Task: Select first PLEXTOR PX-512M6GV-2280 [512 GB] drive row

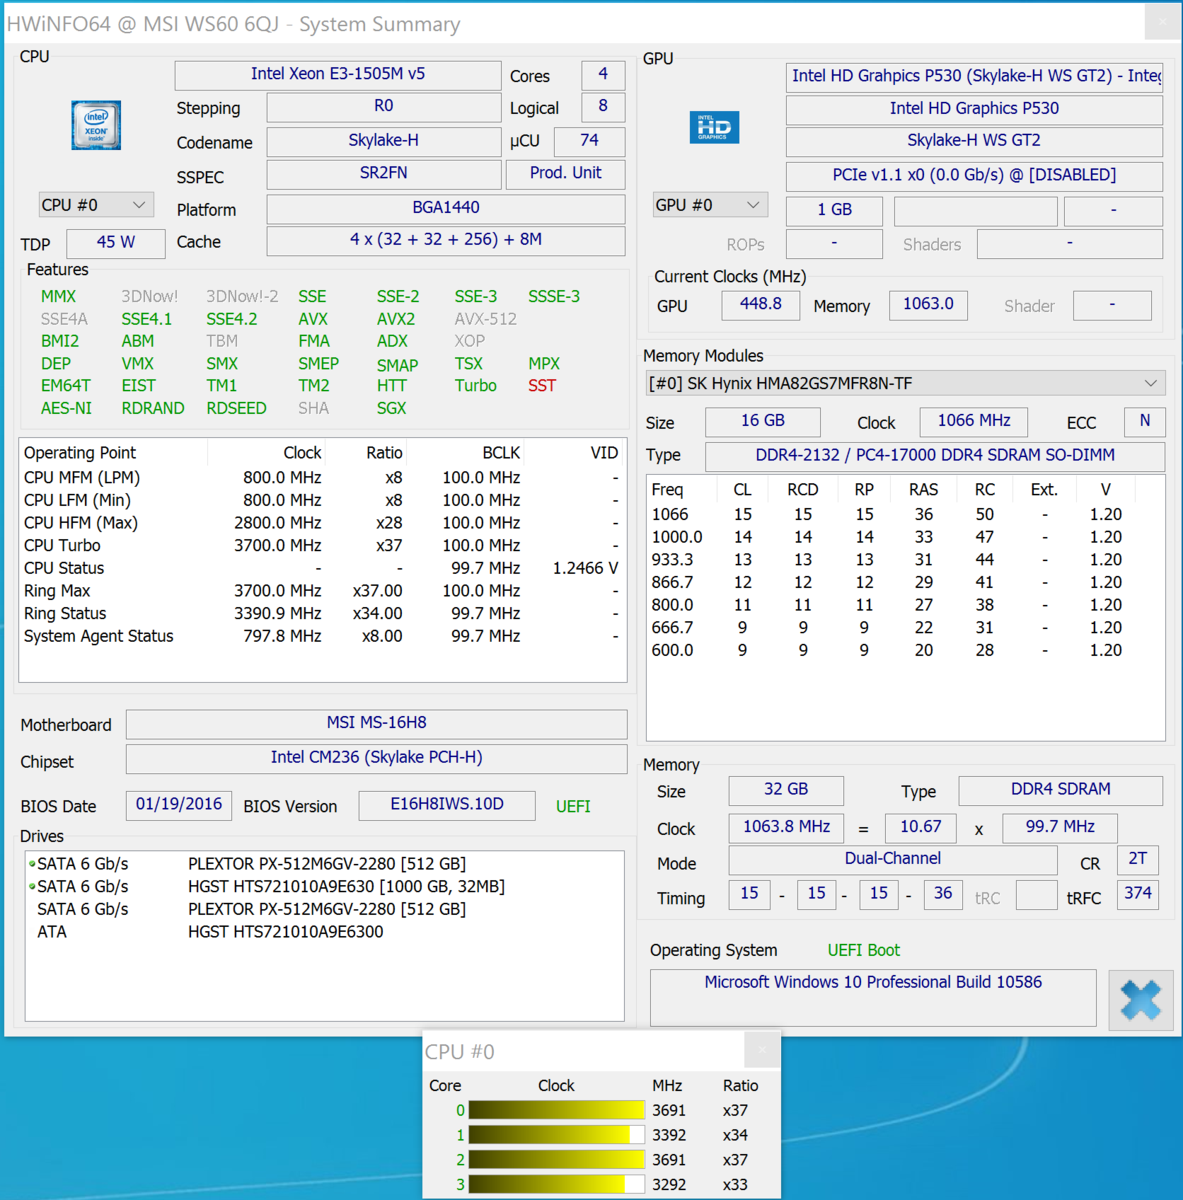Action: point(325,863)
